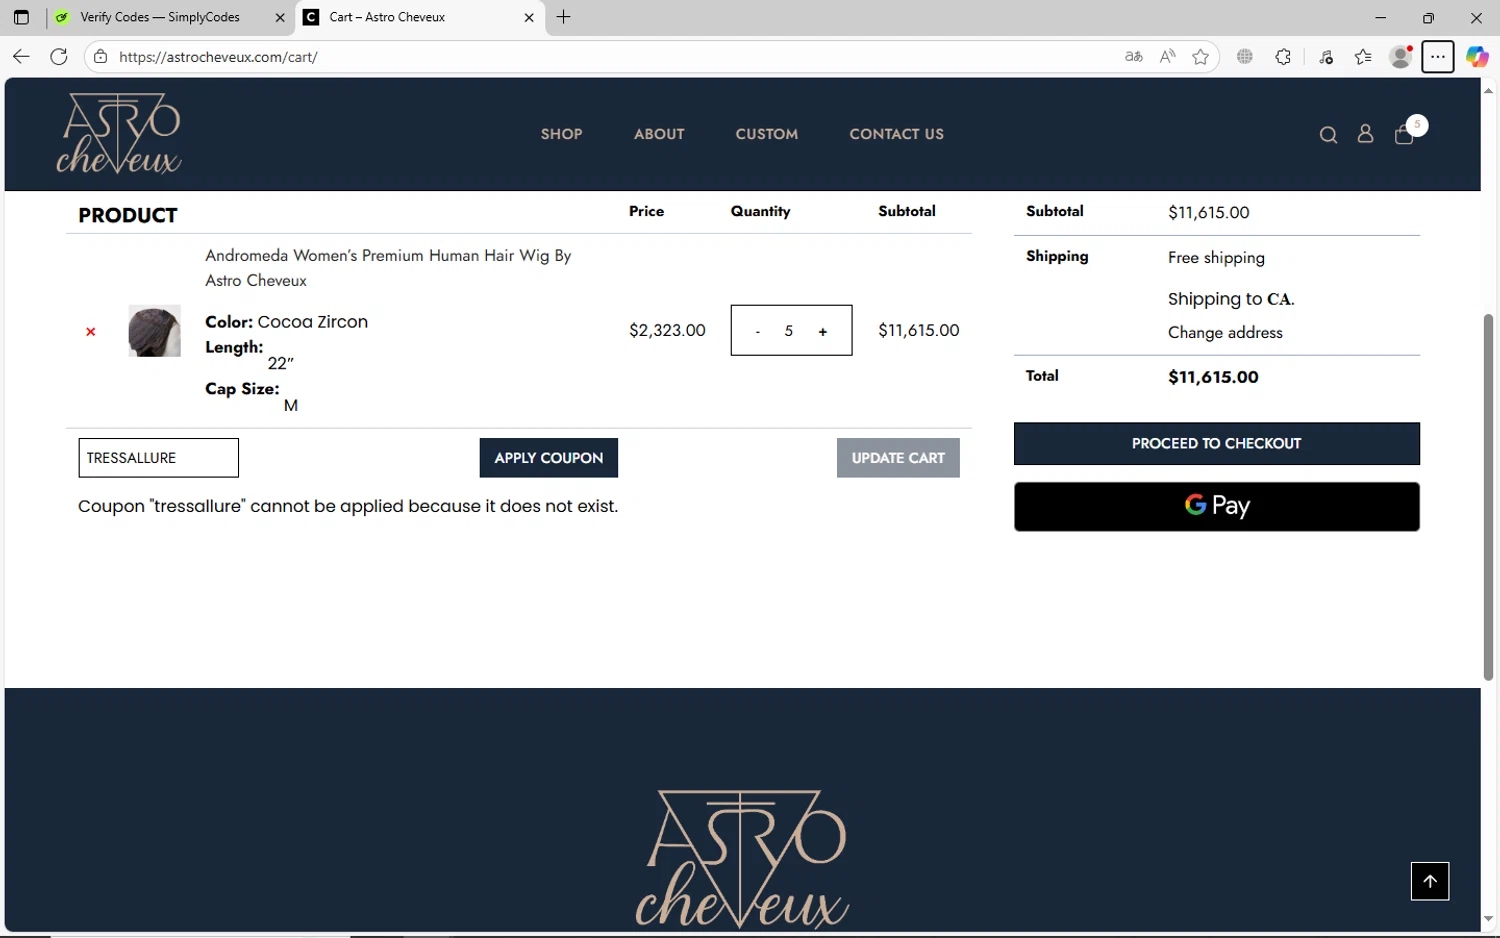Click the APPLY COUPON button

(x=549, y=458)
